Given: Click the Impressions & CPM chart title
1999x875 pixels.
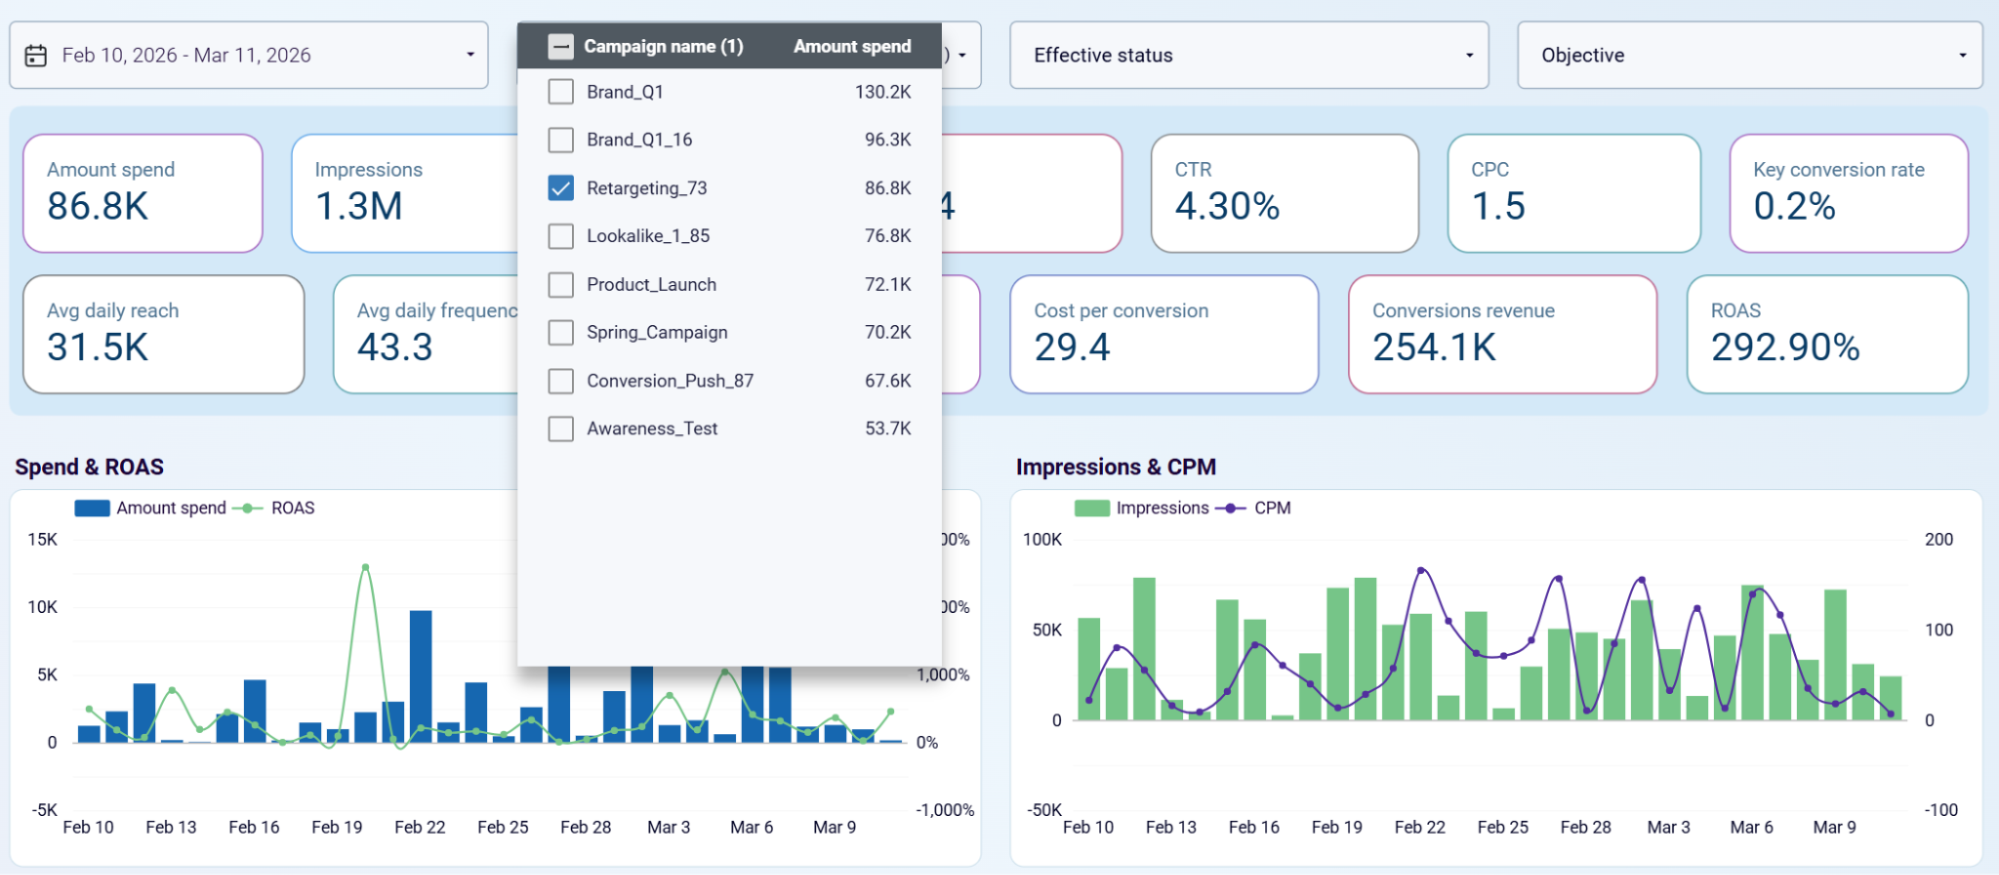Looking at the screenshot, I should (x=1116, y=467).
